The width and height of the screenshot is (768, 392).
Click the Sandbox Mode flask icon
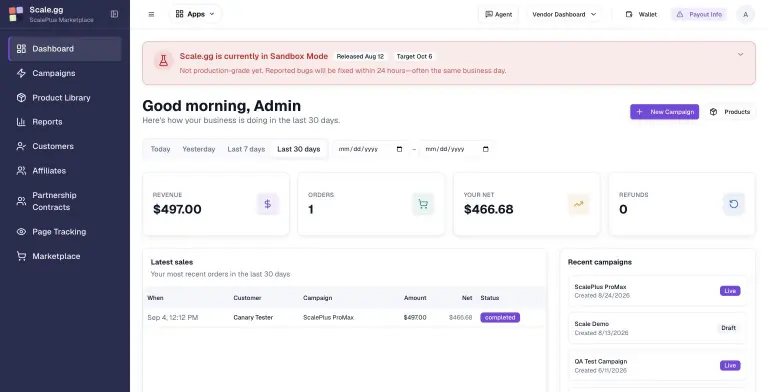pyautogui.click(x=164, y=61)
